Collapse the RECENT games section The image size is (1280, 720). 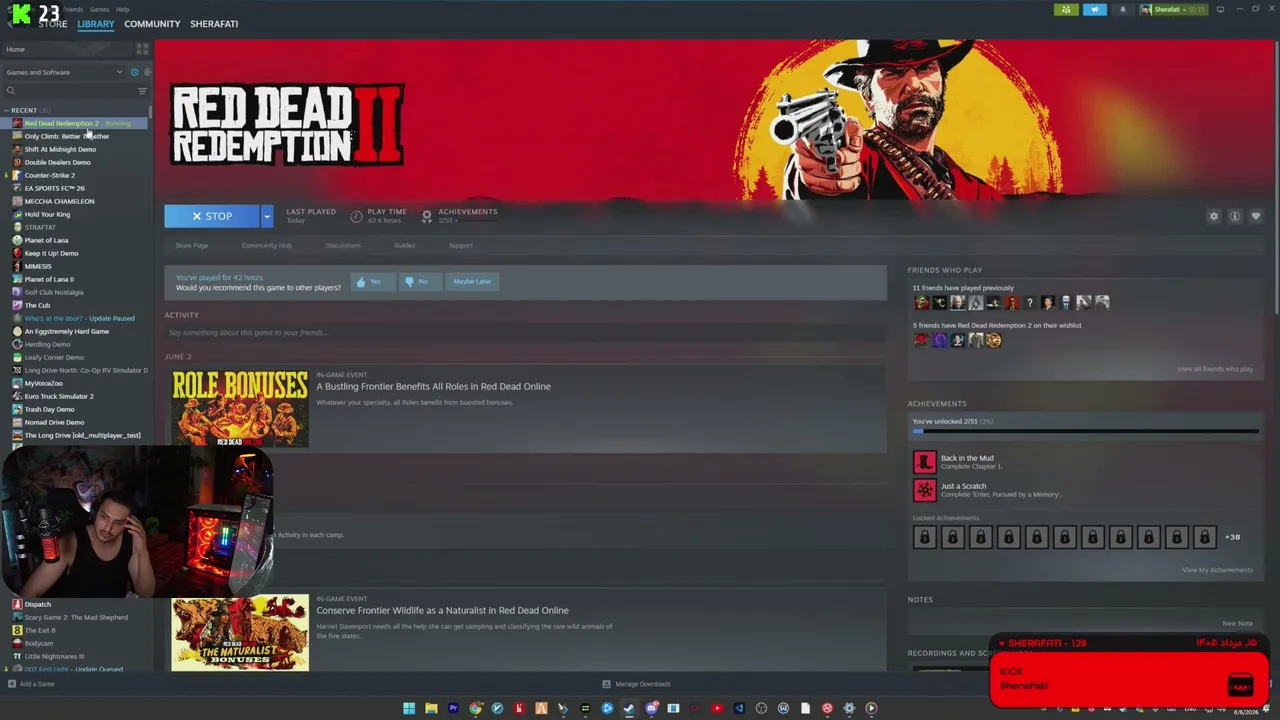click(6, 110)
